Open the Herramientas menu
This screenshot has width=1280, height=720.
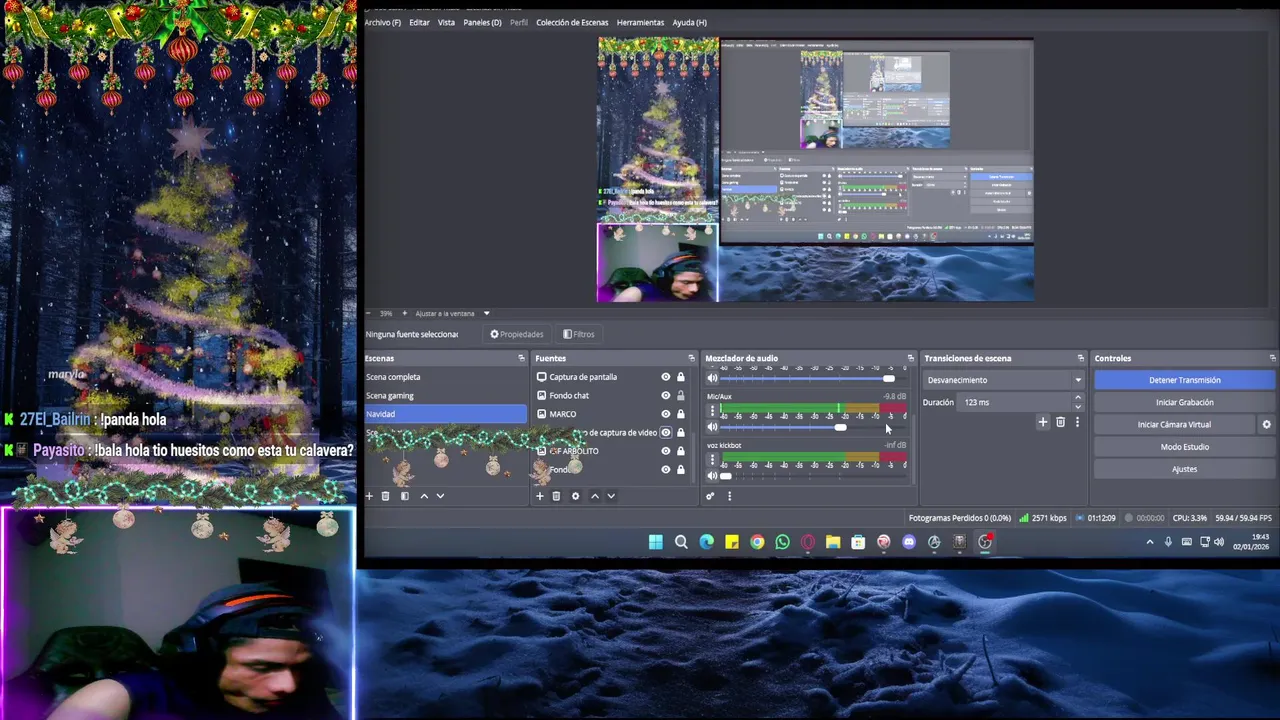coord(640,22)
